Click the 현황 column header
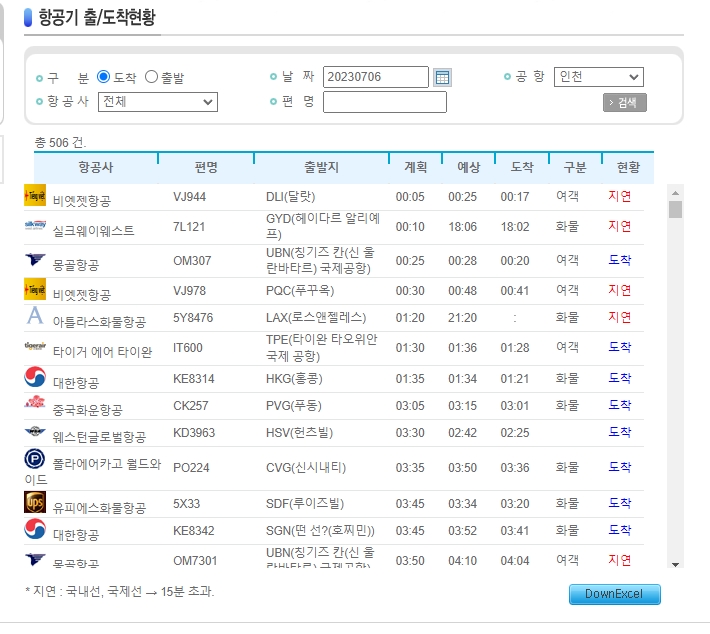Screen dimensions: 710x634 click(x=628, y=167)
